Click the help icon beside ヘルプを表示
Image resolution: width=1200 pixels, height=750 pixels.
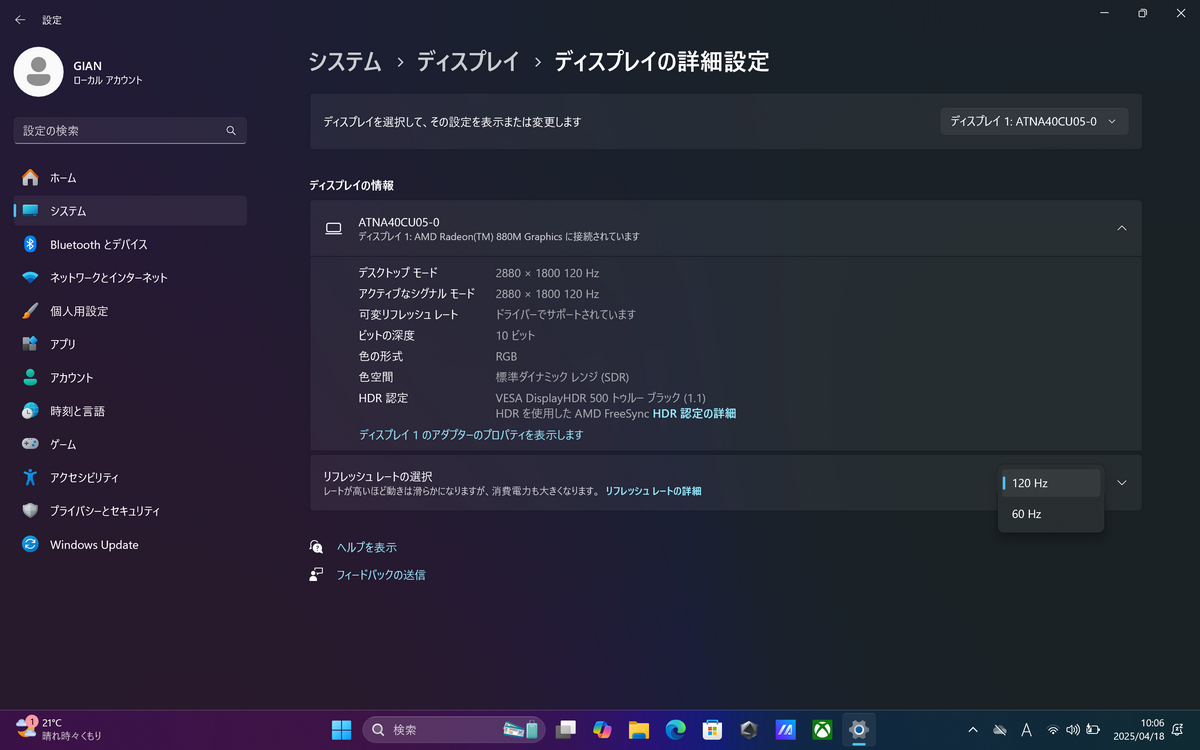point(317,547)
